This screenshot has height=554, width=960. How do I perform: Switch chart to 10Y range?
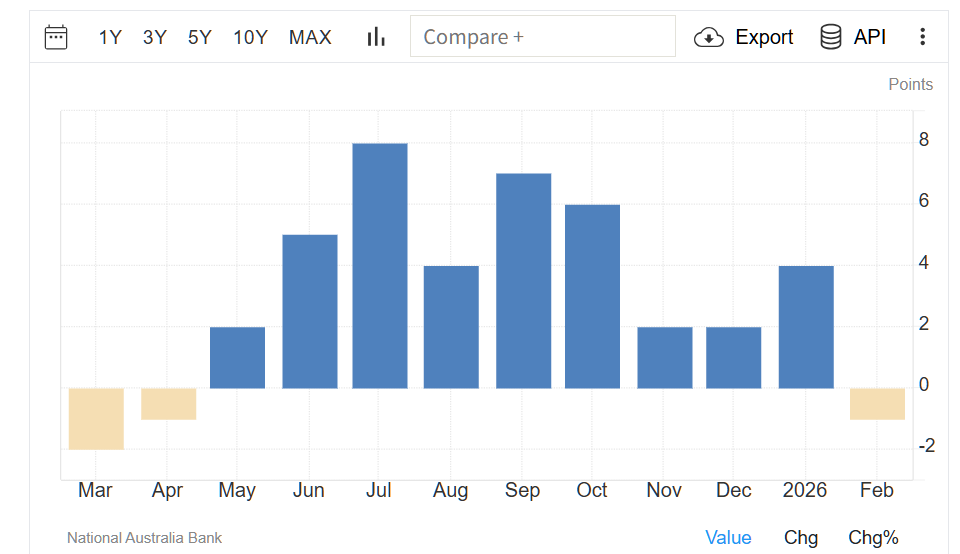pyautogui.click(x=250, y=37)
